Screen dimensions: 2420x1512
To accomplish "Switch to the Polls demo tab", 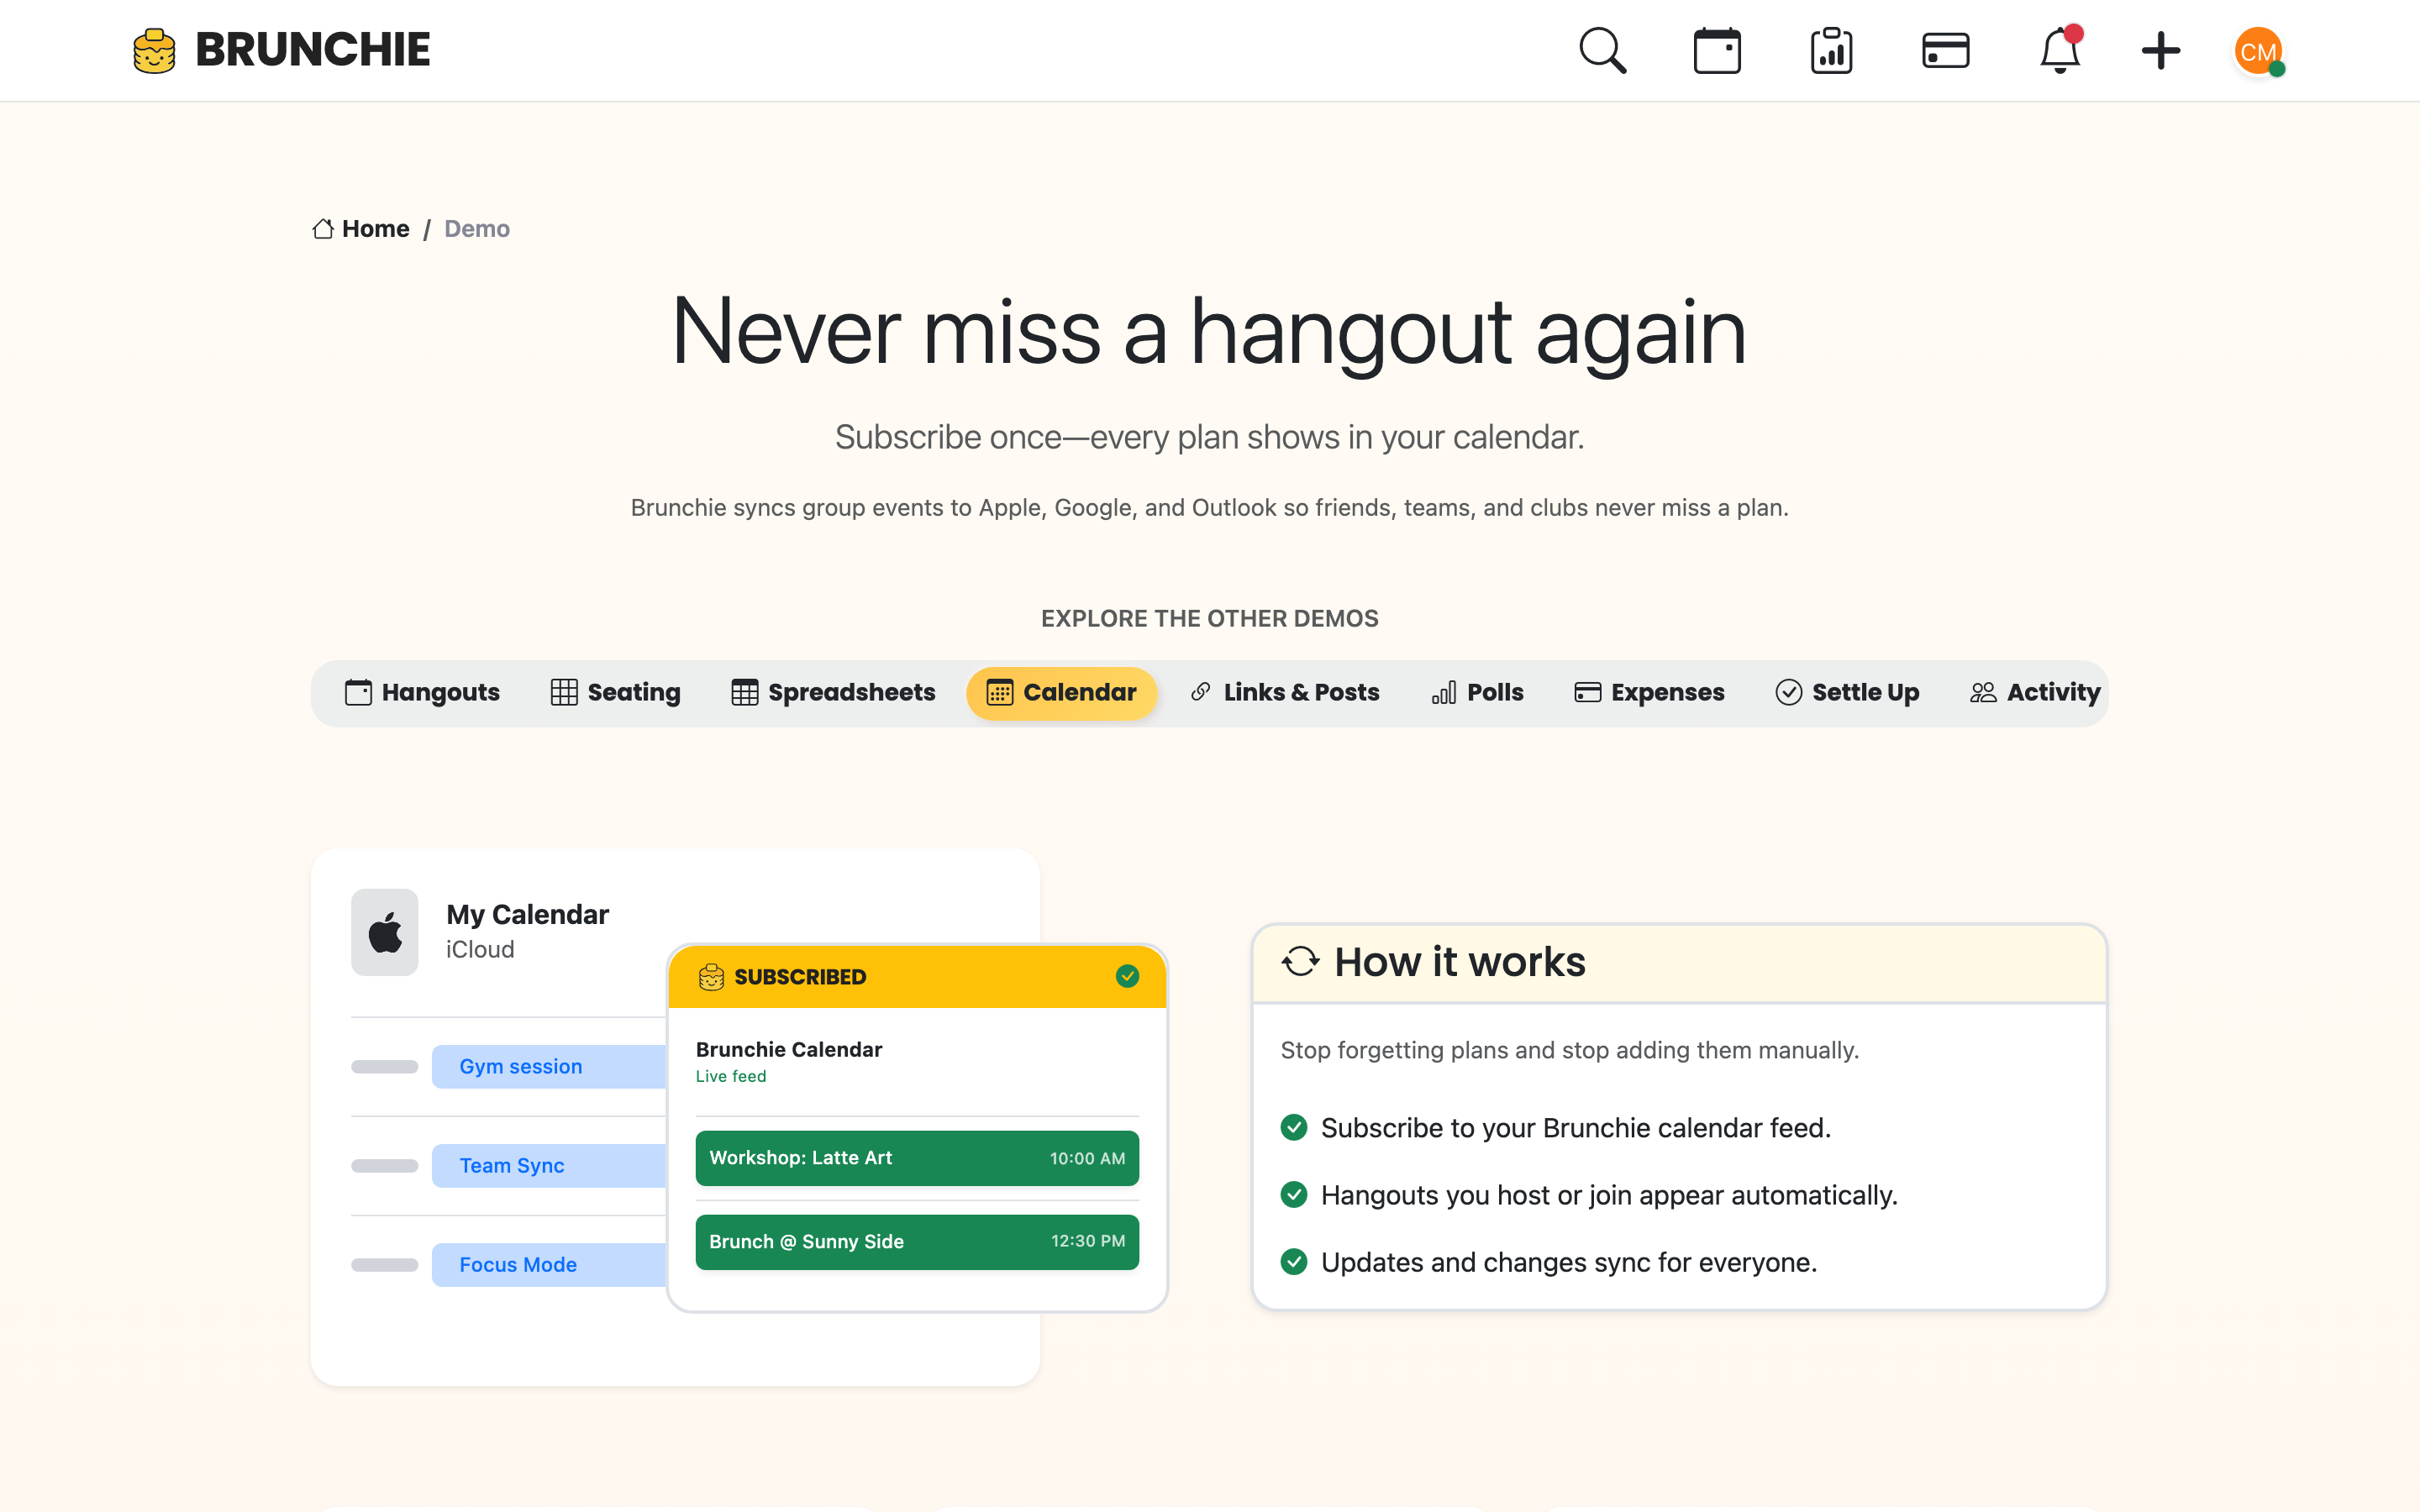I will (x=1477, y=692).
